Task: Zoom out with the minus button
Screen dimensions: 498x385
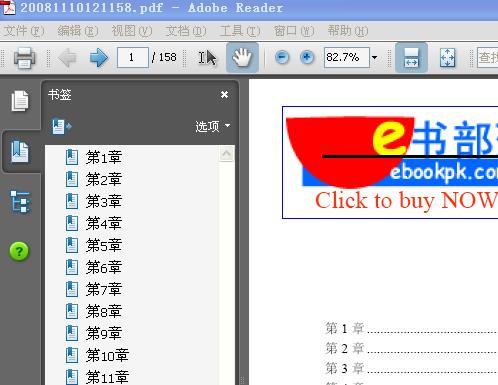Action: (282, 57)
